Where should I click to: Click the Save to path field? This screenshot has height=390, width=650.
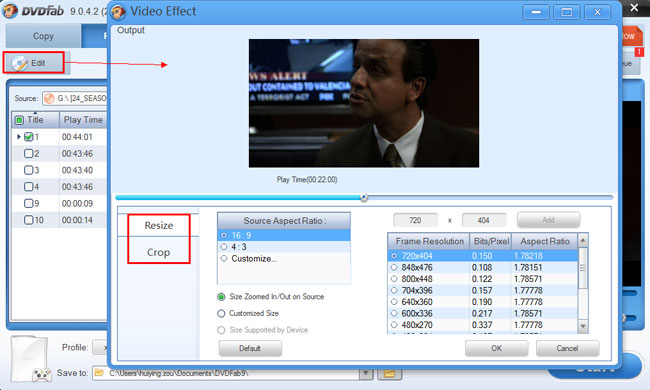[x=226, y=373]
